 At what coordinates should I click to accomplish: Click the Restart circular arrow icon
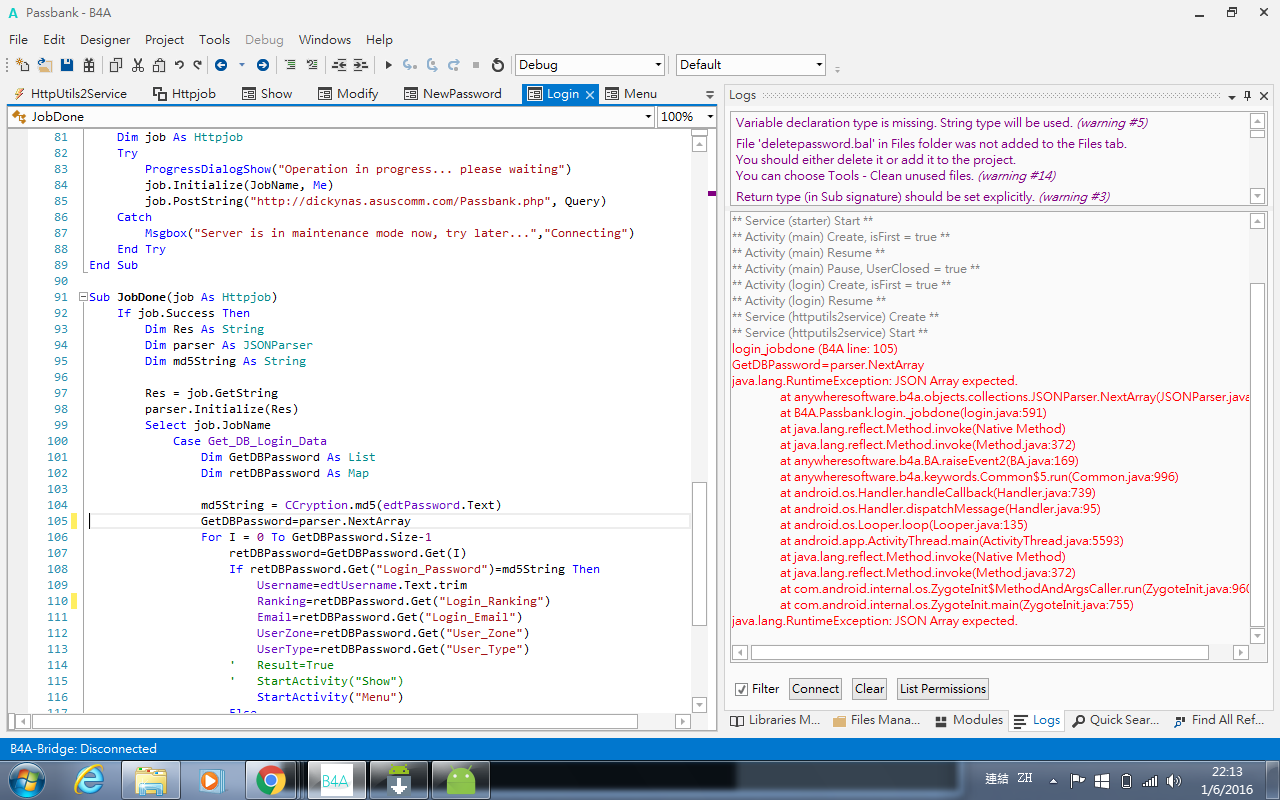point(498,65)
